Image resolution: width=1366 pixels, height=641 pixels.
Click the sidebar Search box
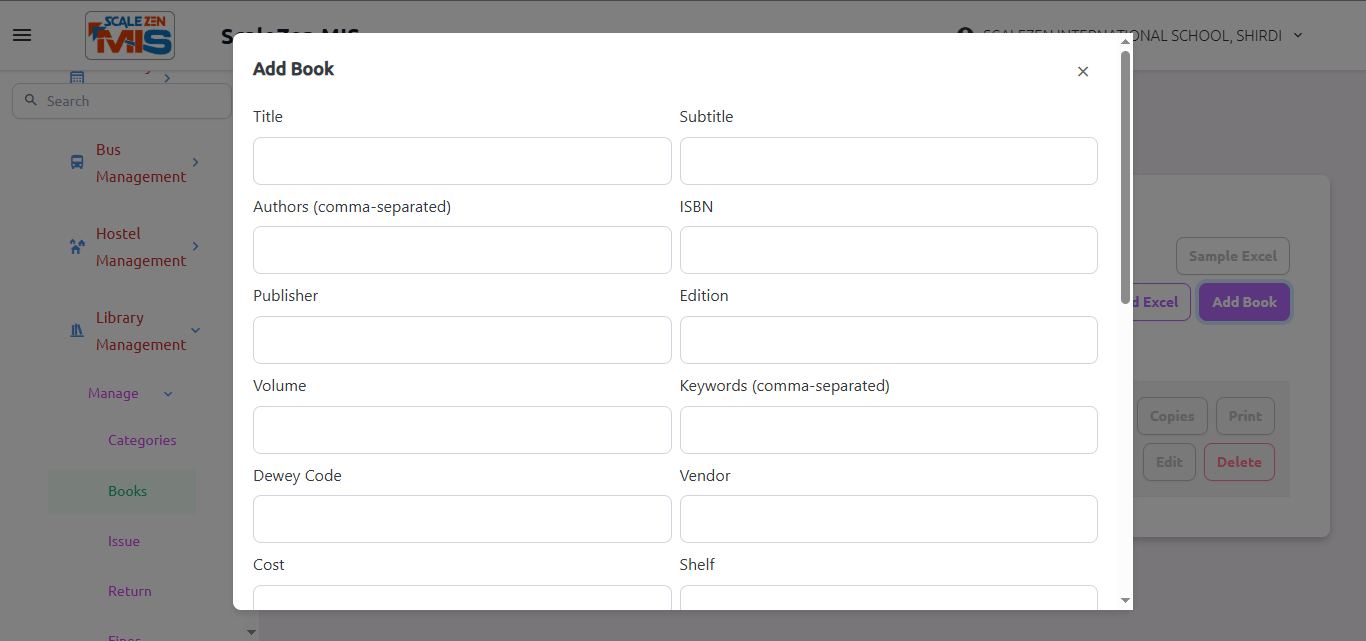[x=122, y=101]
